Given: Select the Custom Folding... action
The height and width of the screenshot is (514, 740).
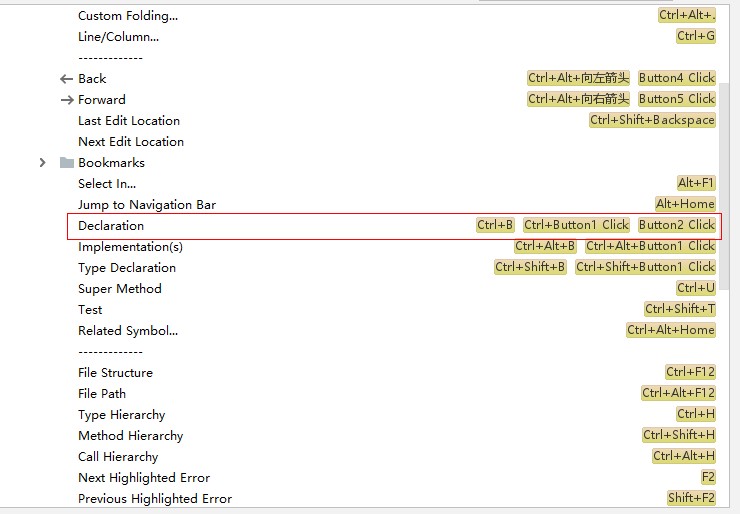Looking at the screenshot, I should tap(128, 16).
